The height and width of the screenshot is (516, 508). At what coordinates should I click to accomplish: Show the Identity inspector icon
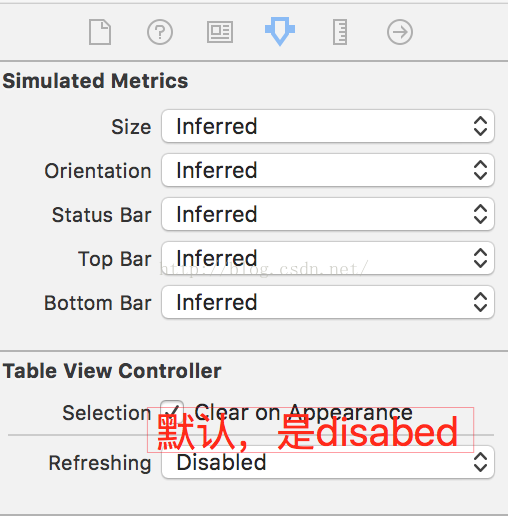point(220,32)
